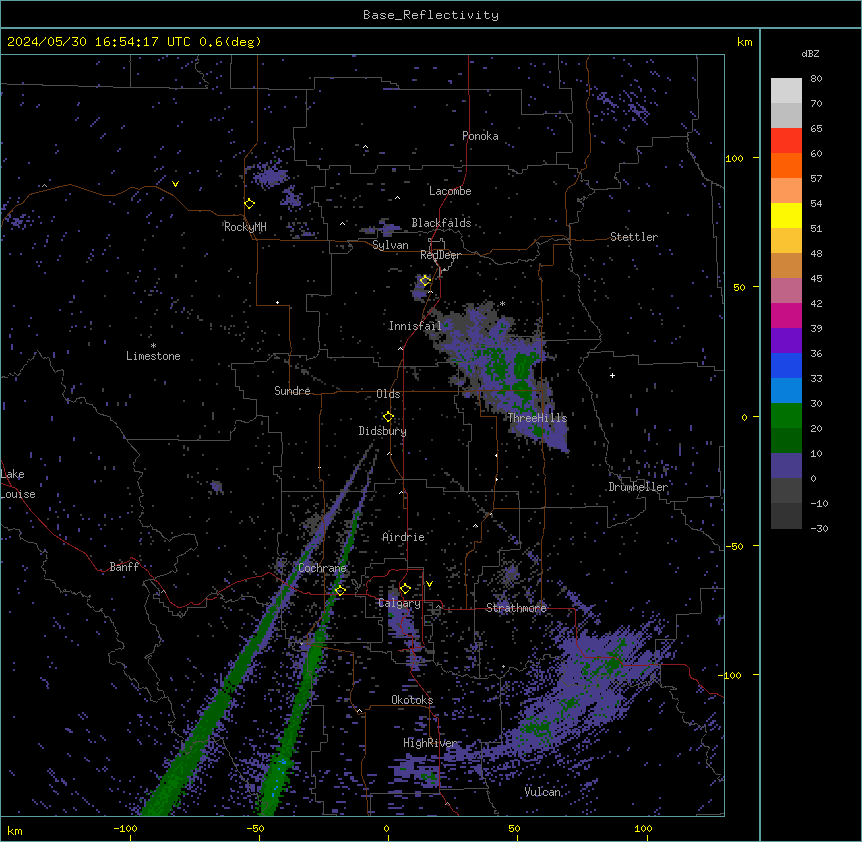This screenshot has width=862, height=842.
Task: Click the Drumheller label
Action: pos(638,487)
